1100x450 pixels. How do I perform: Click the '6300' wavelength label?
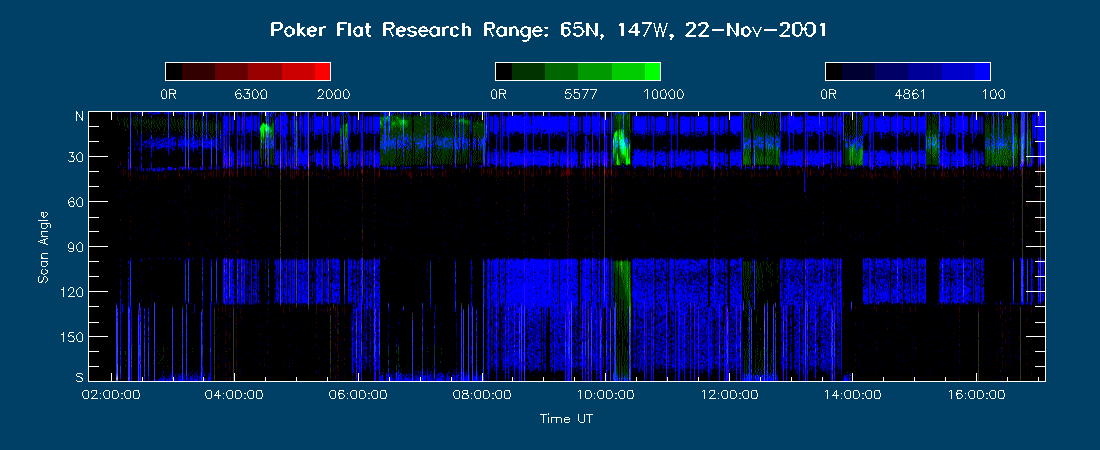pyautogui.click(x=251, y=95)
